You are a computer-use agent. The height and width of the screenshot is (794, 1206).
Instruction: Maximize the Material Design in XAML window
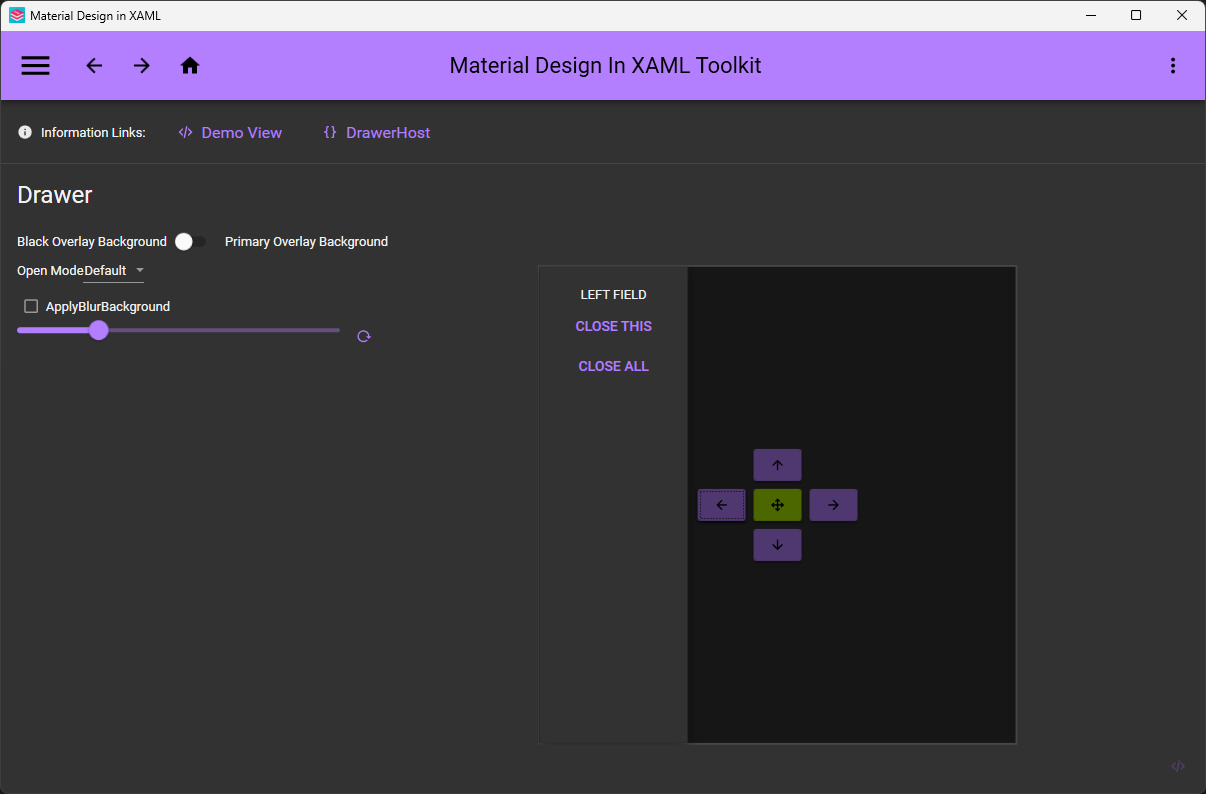tap(1136, 15)
